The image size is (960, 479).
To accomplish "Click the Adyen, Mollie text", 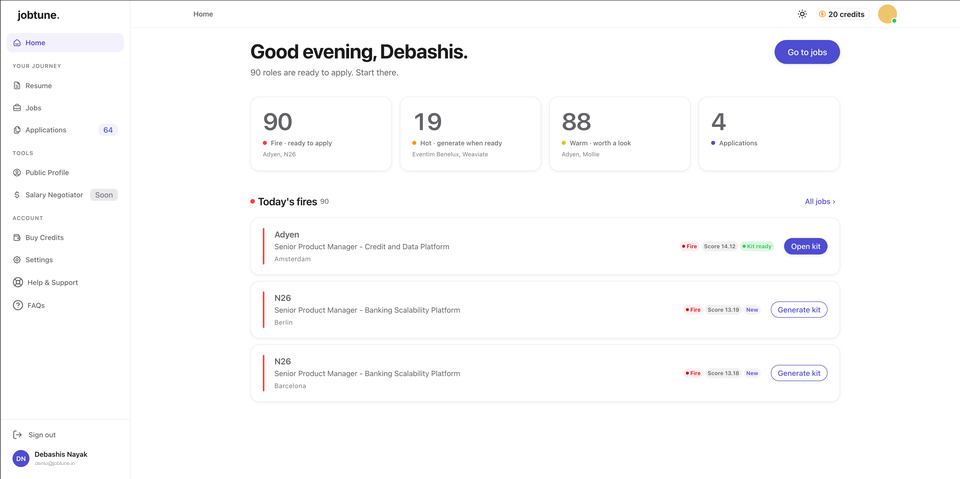I will coord(580,154).
